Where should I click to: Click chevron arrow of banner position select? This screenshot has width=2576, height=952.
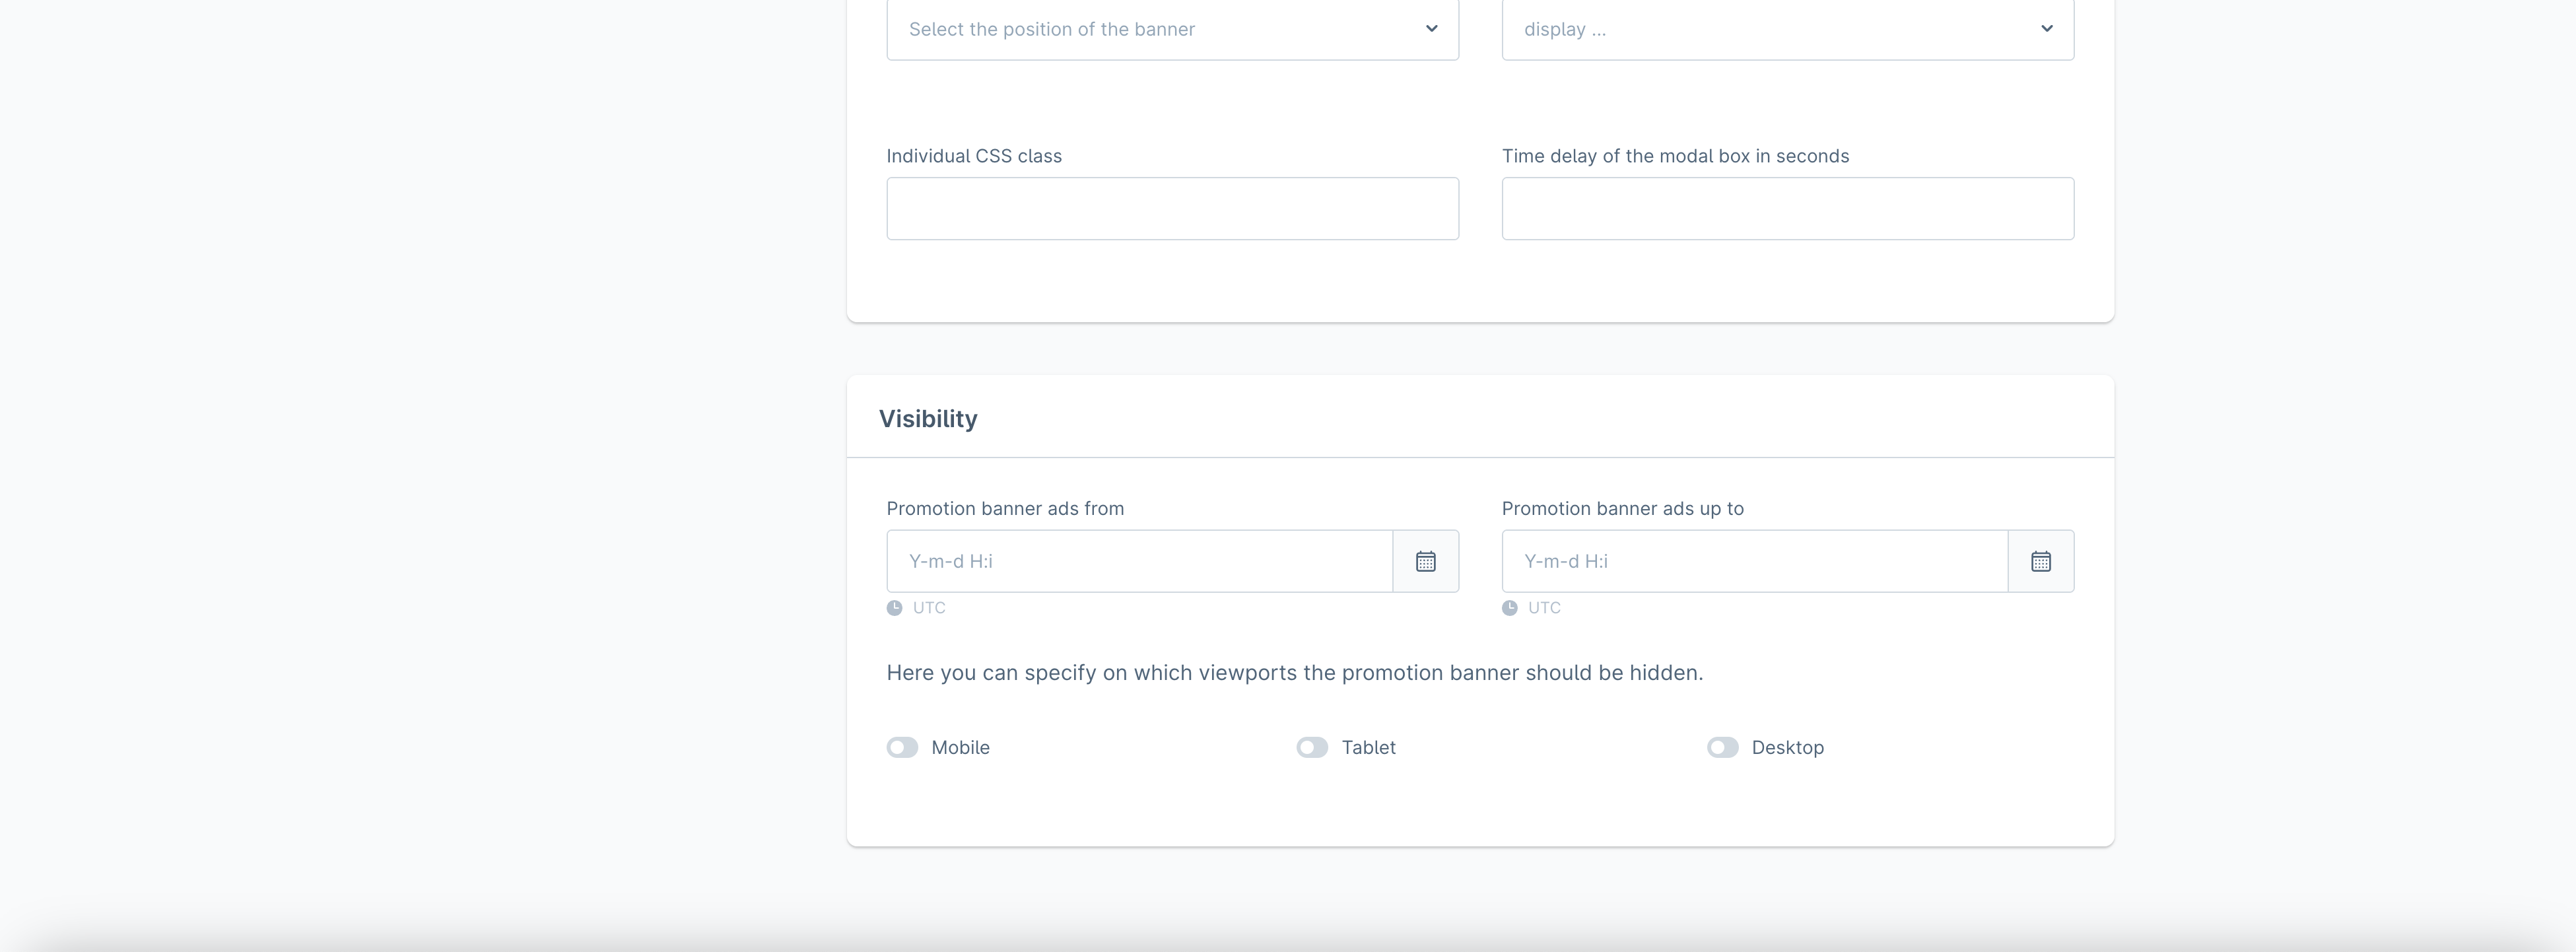[x=1431, y=29]
